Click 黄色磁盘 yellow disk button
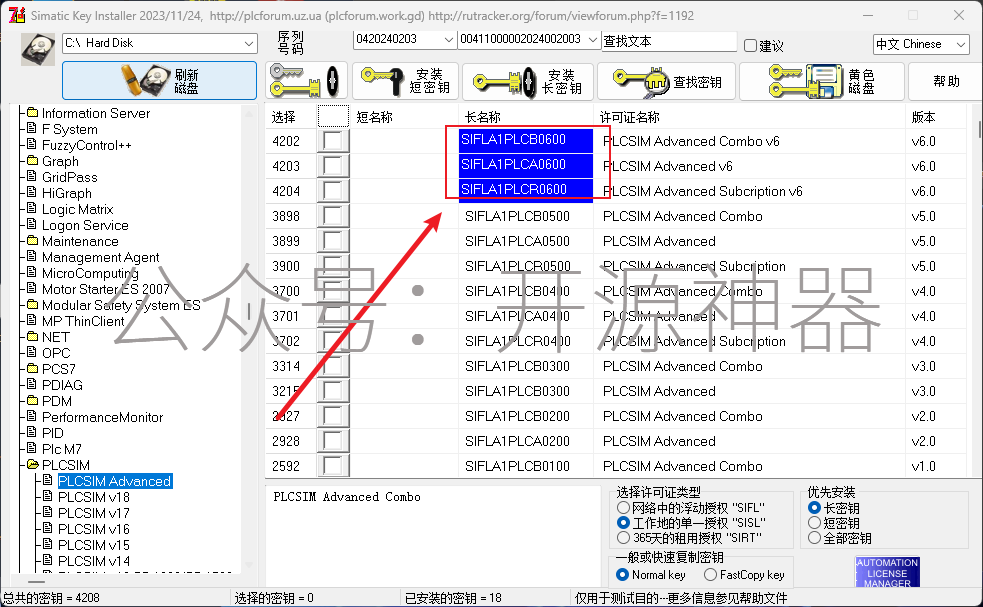The width and height of the screenshot is (983, 607). pyautogui.click(x=822, y=82)
